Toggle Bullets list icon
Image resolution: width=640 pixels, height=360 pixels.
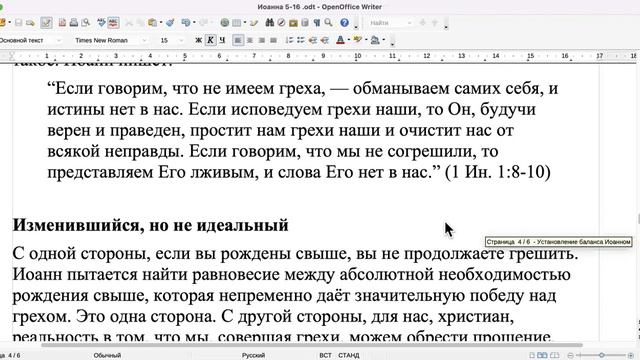(301, 40)
